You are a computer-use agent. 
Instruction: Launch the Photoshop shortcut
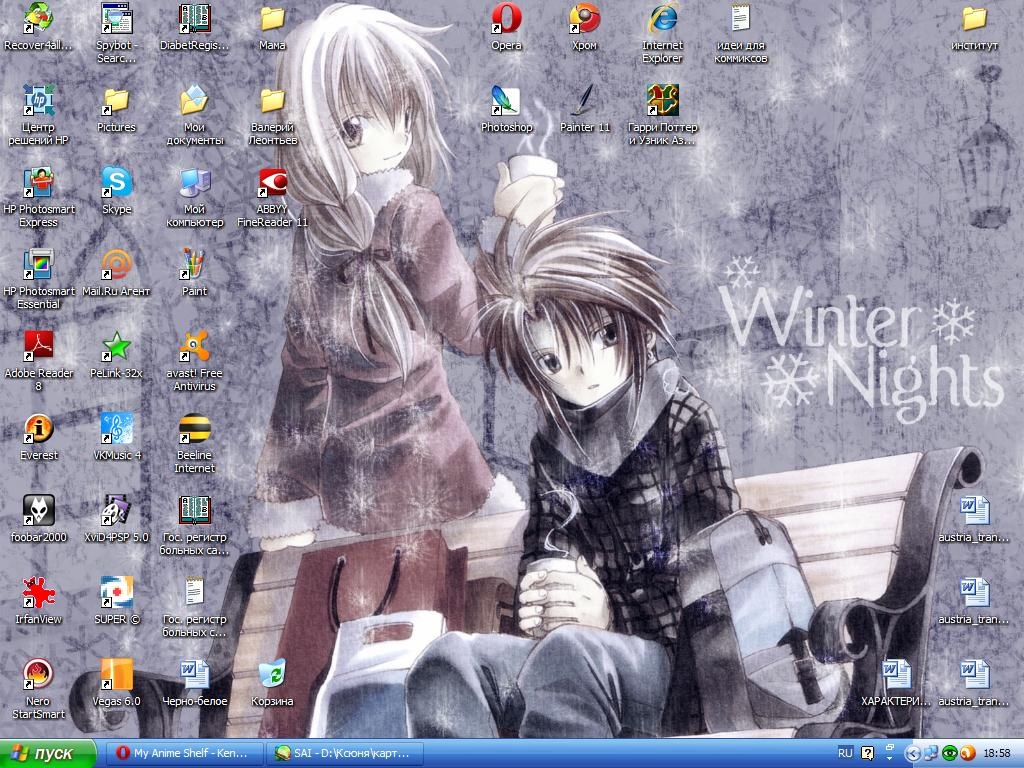tap(506, 109)
